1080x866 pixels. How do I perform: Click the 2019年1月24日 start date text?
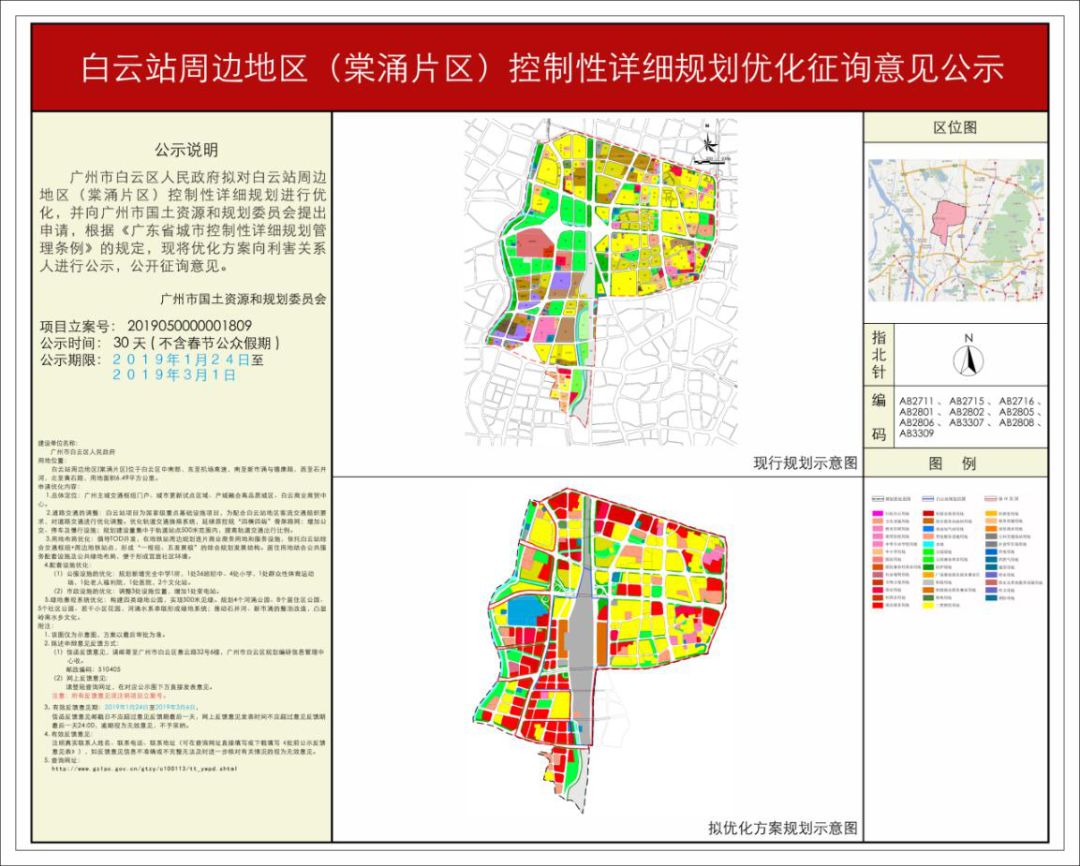[x=181, y=360]
